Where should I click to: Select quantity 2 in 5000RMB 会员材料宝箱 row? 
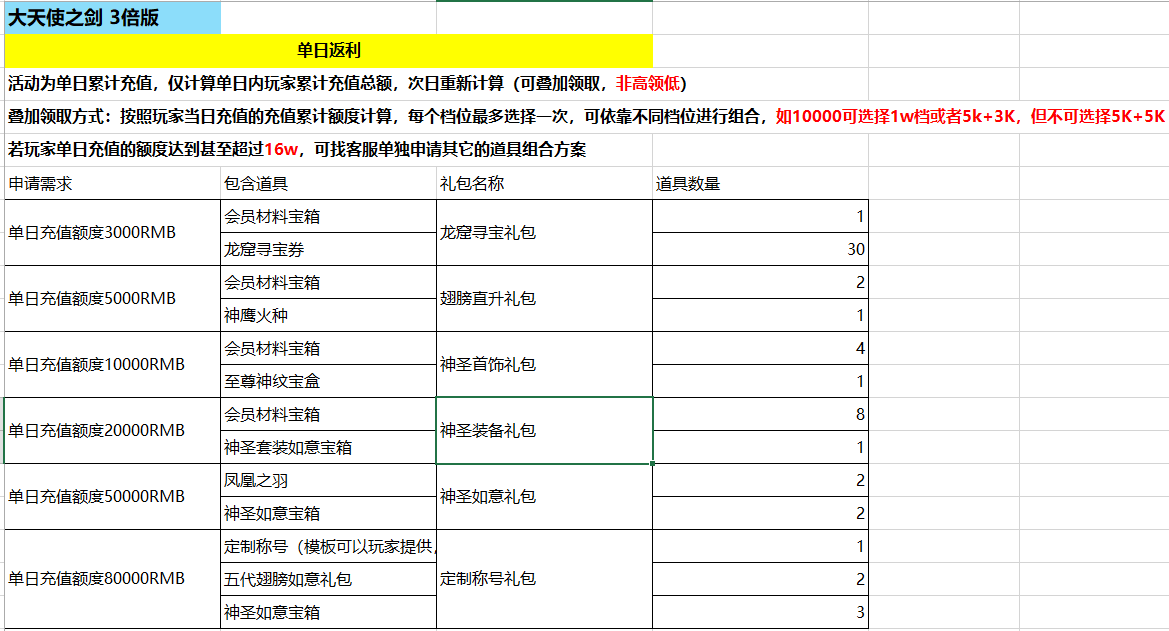760,282
